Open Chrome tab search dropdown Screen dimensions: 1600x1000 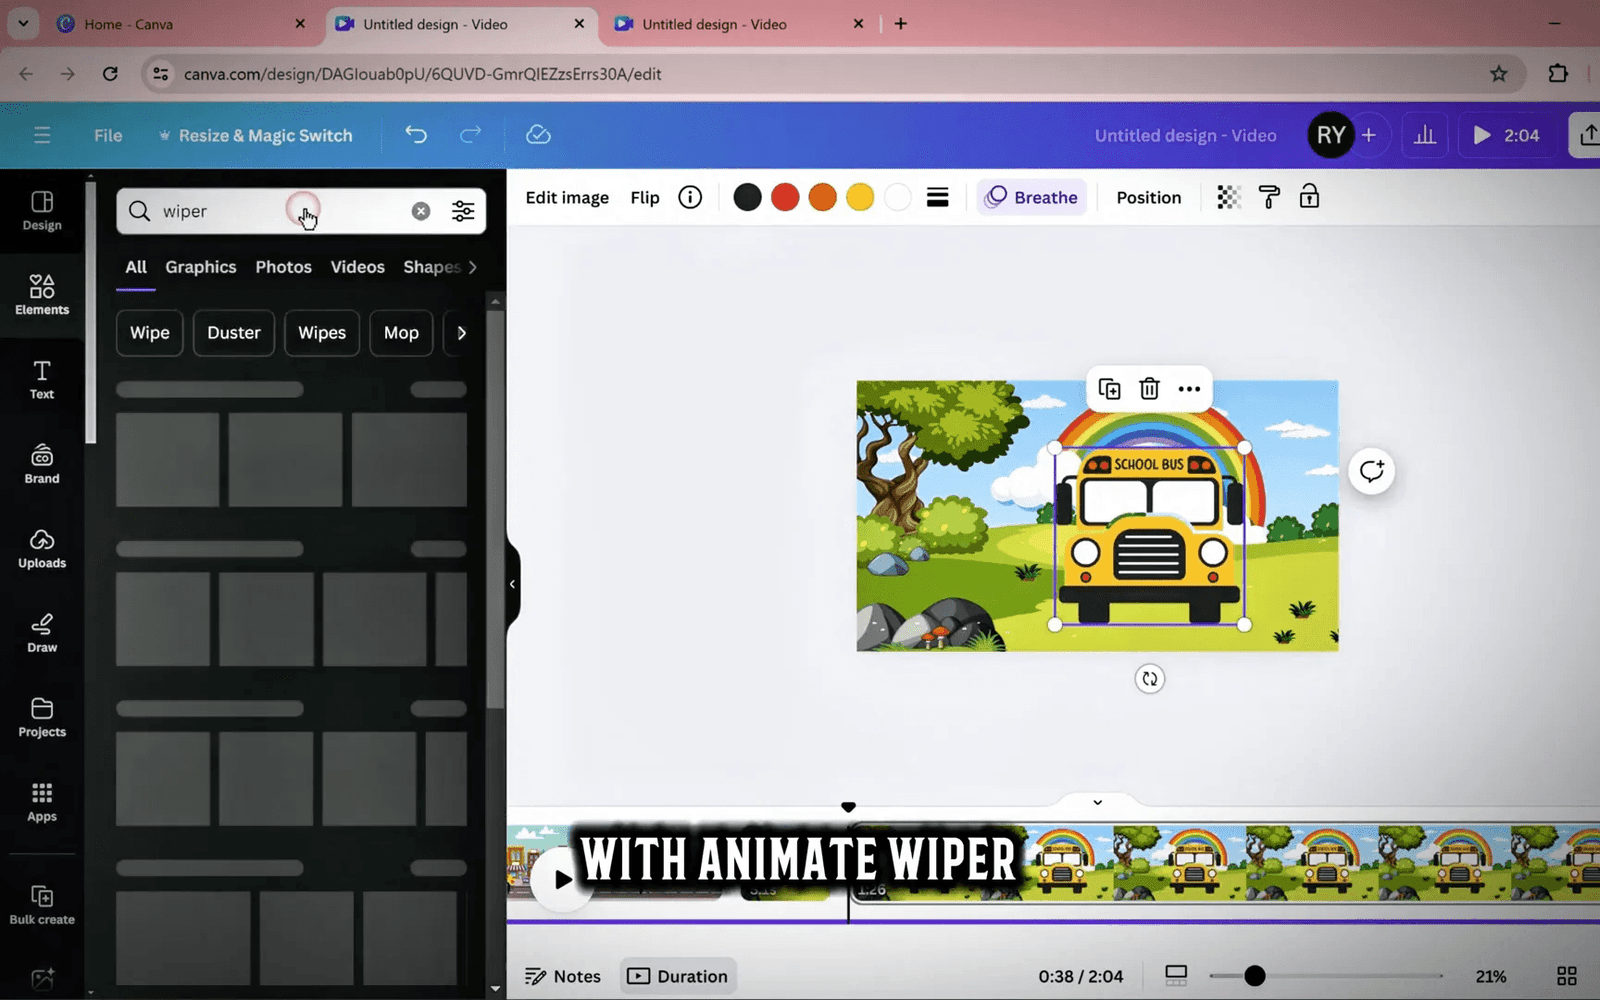pos(23,23)
